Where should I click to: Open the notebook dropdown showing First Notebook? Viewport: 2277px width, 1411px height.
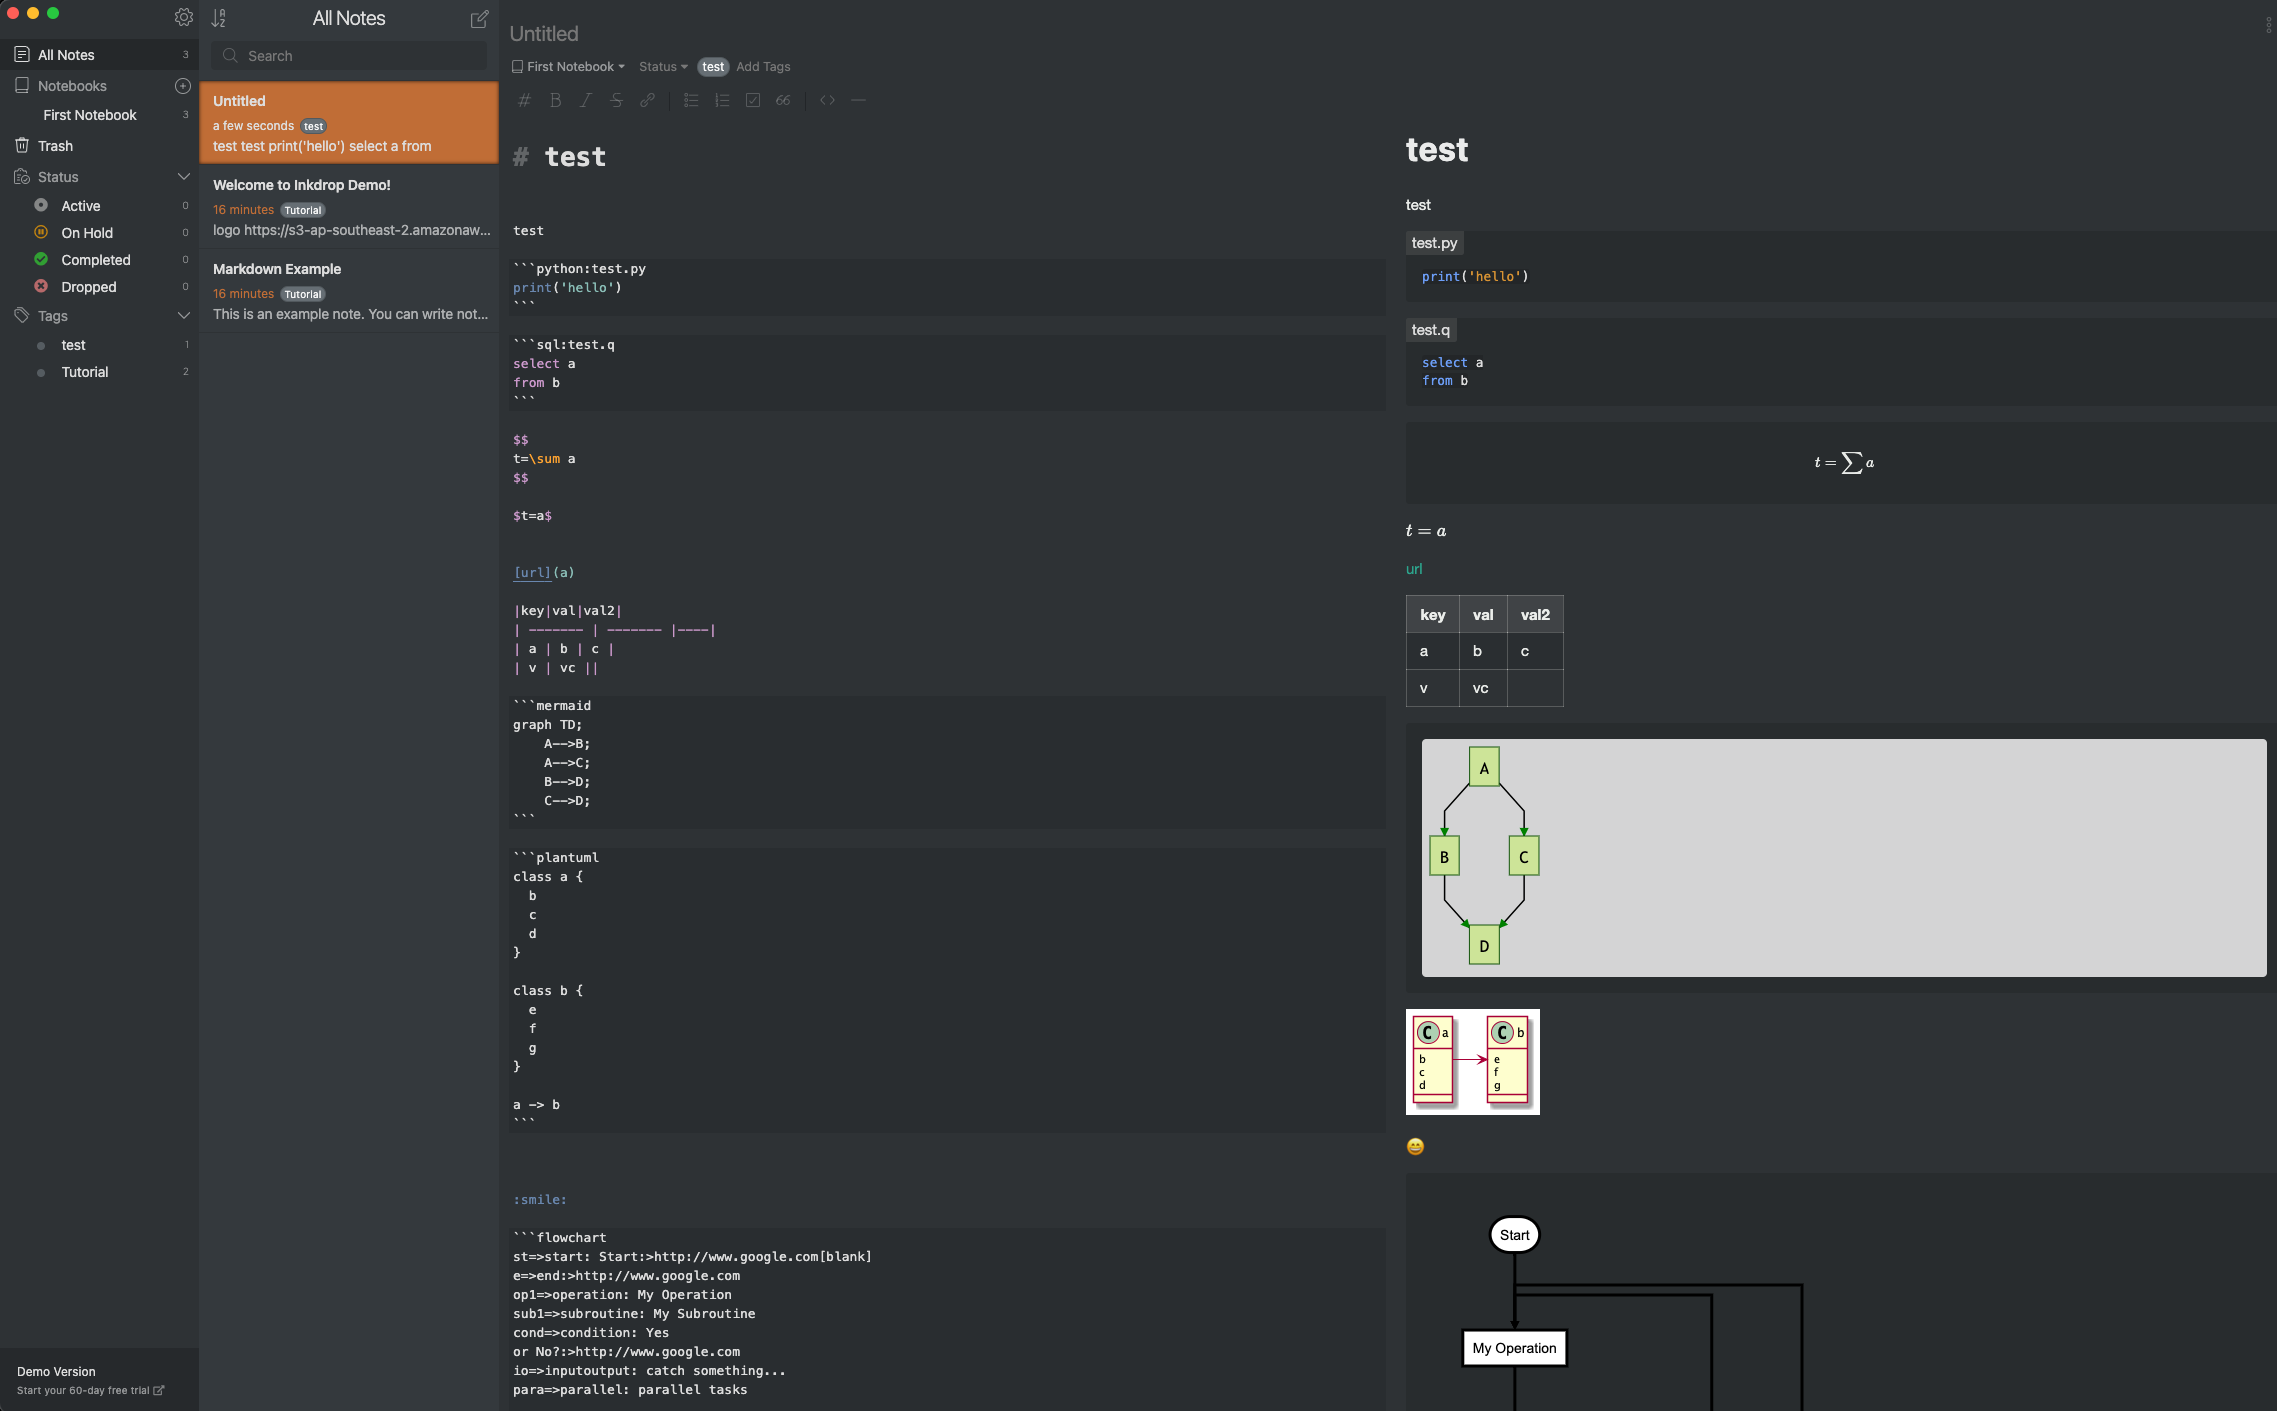[568, 67]
